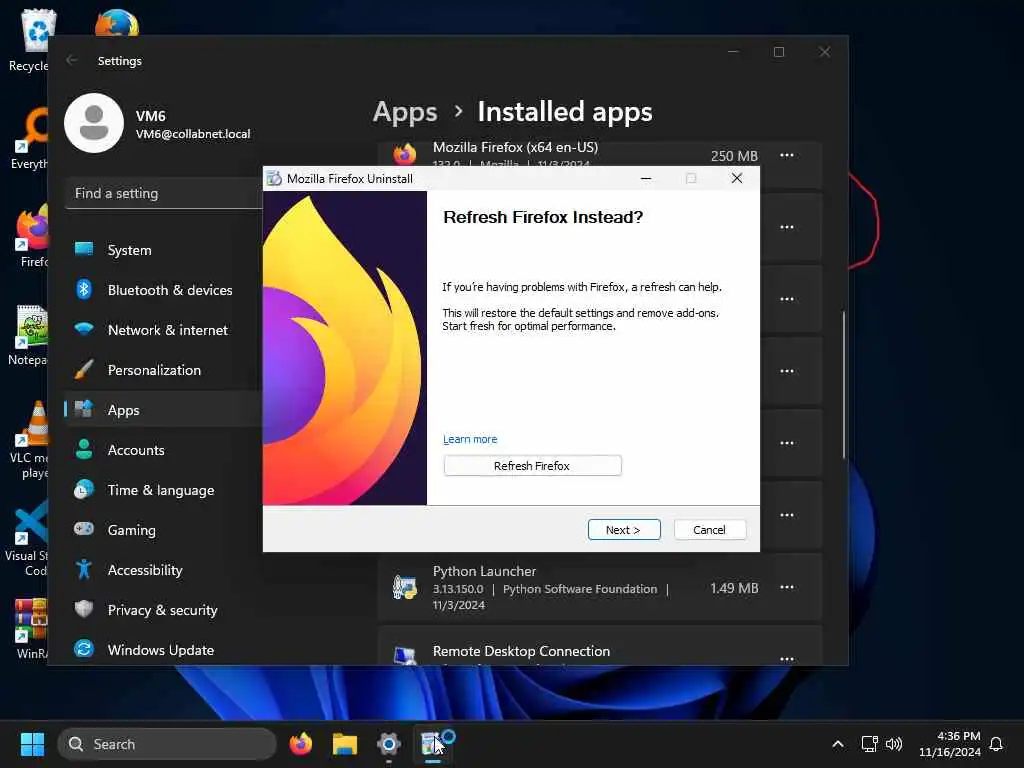This screenshot has width=1024, height=768.
Task: Click the System monitor icon in sidebar
Action: tap(84, 249)
